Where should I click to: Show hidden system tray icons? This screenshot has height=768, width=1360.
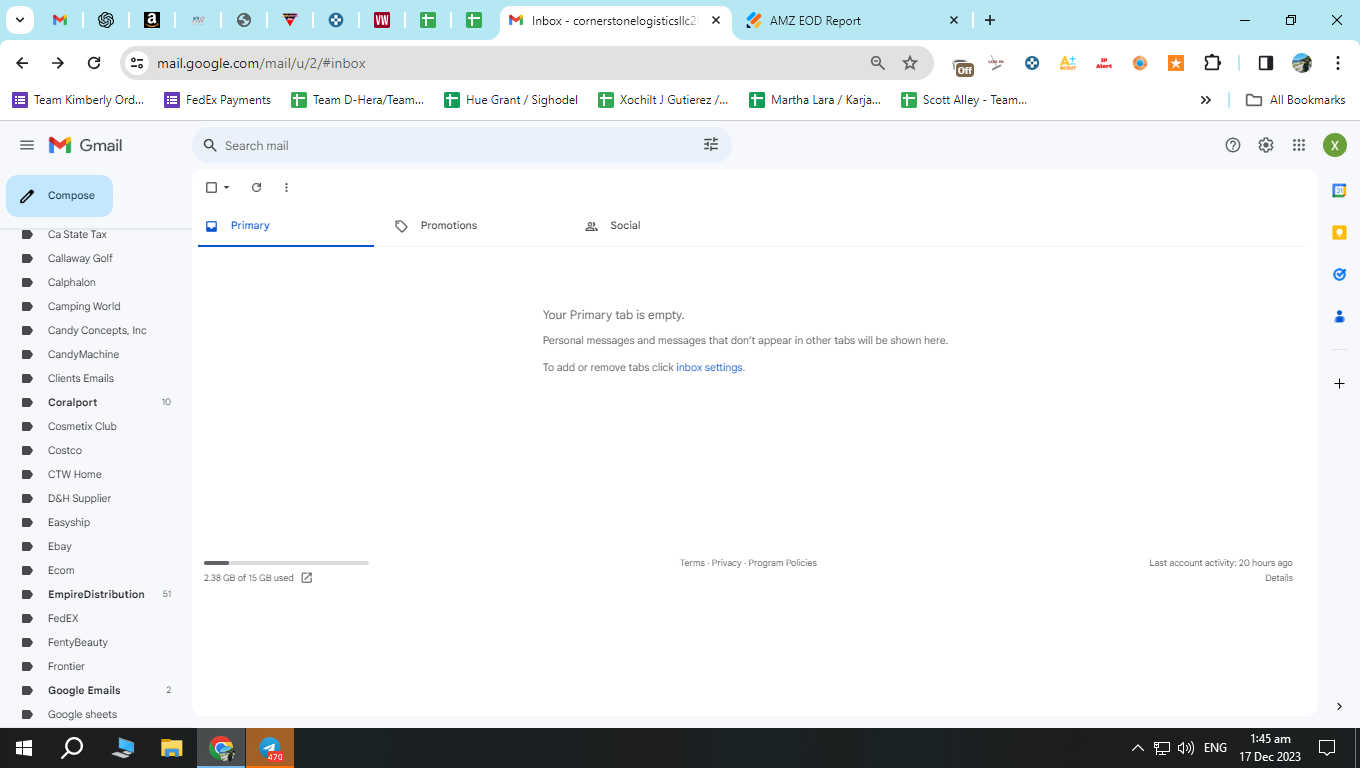coord(1137,748)
